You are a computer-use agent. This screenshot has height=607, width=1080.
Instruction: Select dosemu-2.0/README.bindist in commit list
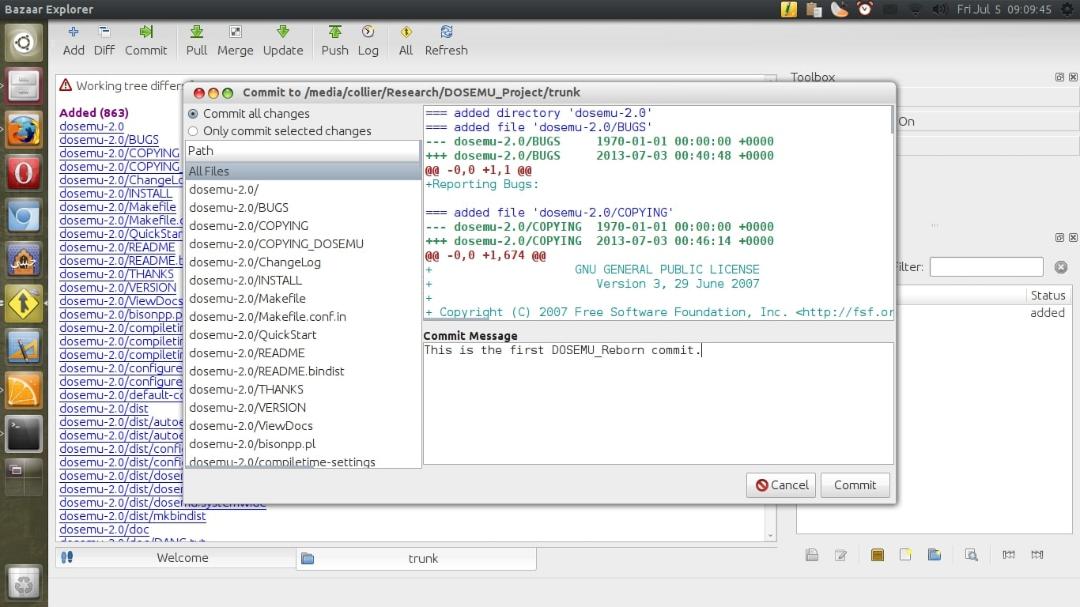pos(267,371)
